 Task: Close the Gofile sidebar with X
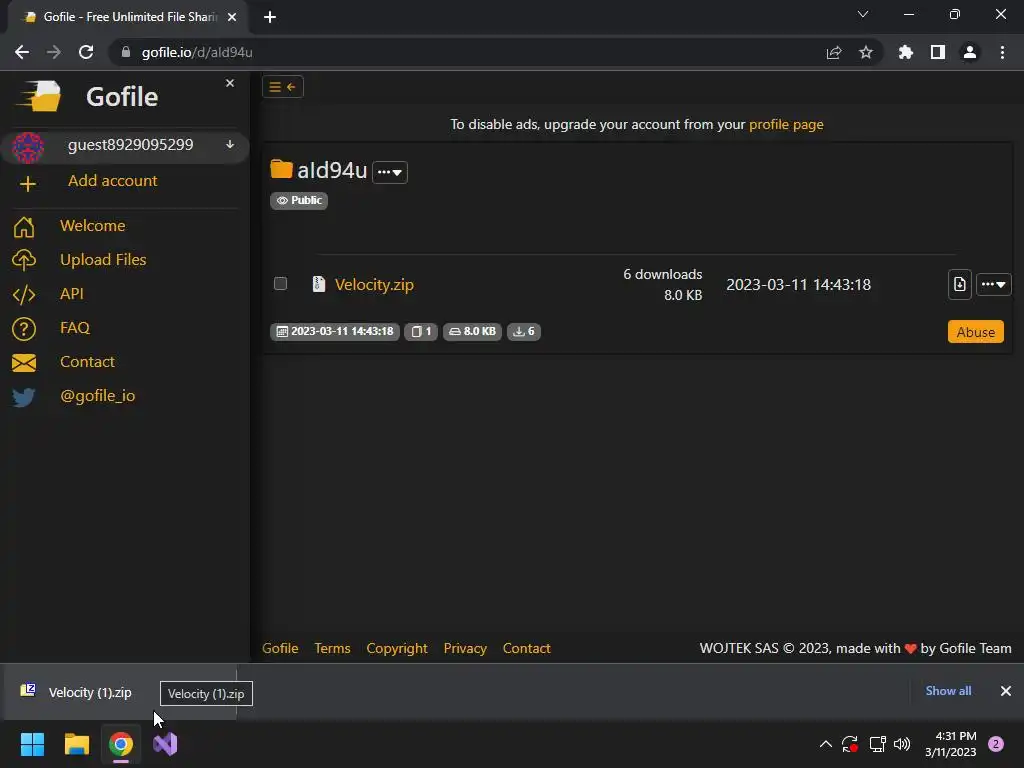tap(230, 83)
